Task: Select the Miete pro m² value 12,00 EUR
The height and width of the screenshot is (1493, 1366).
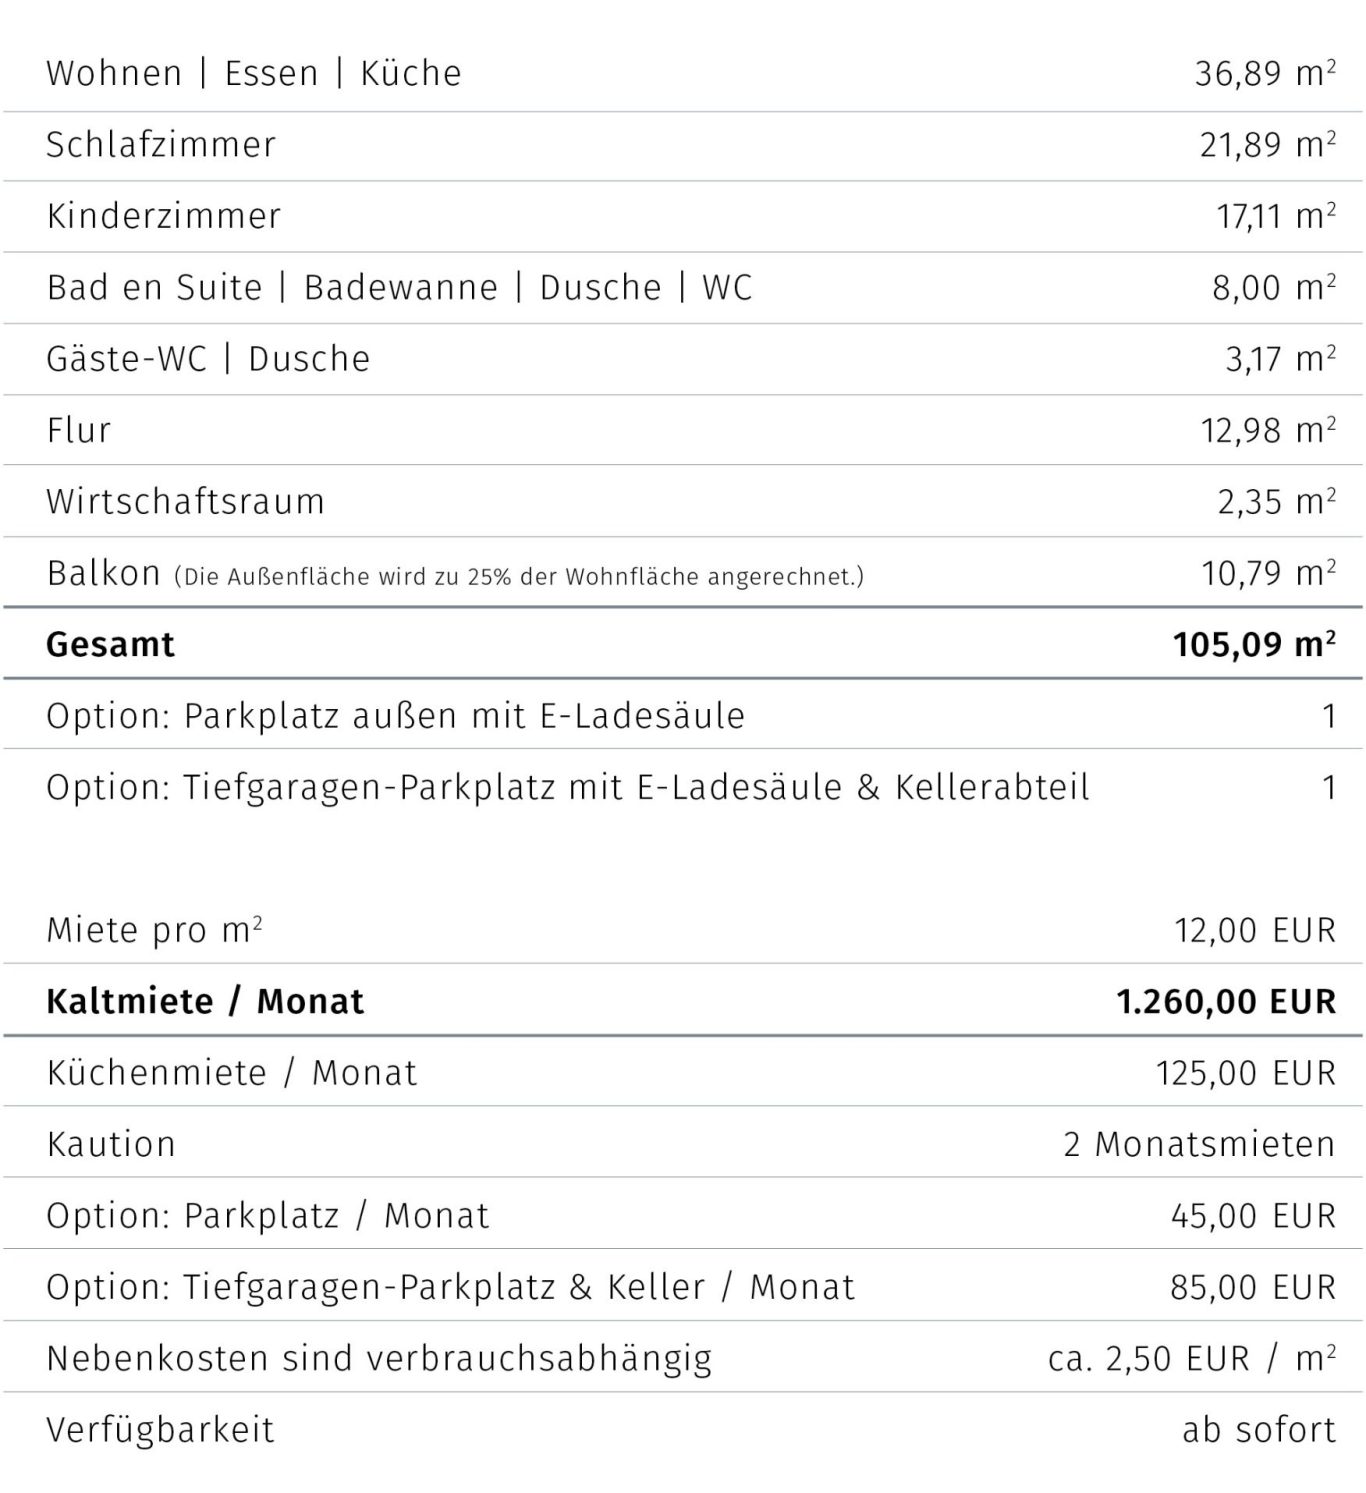Action: click(1255, 930)
